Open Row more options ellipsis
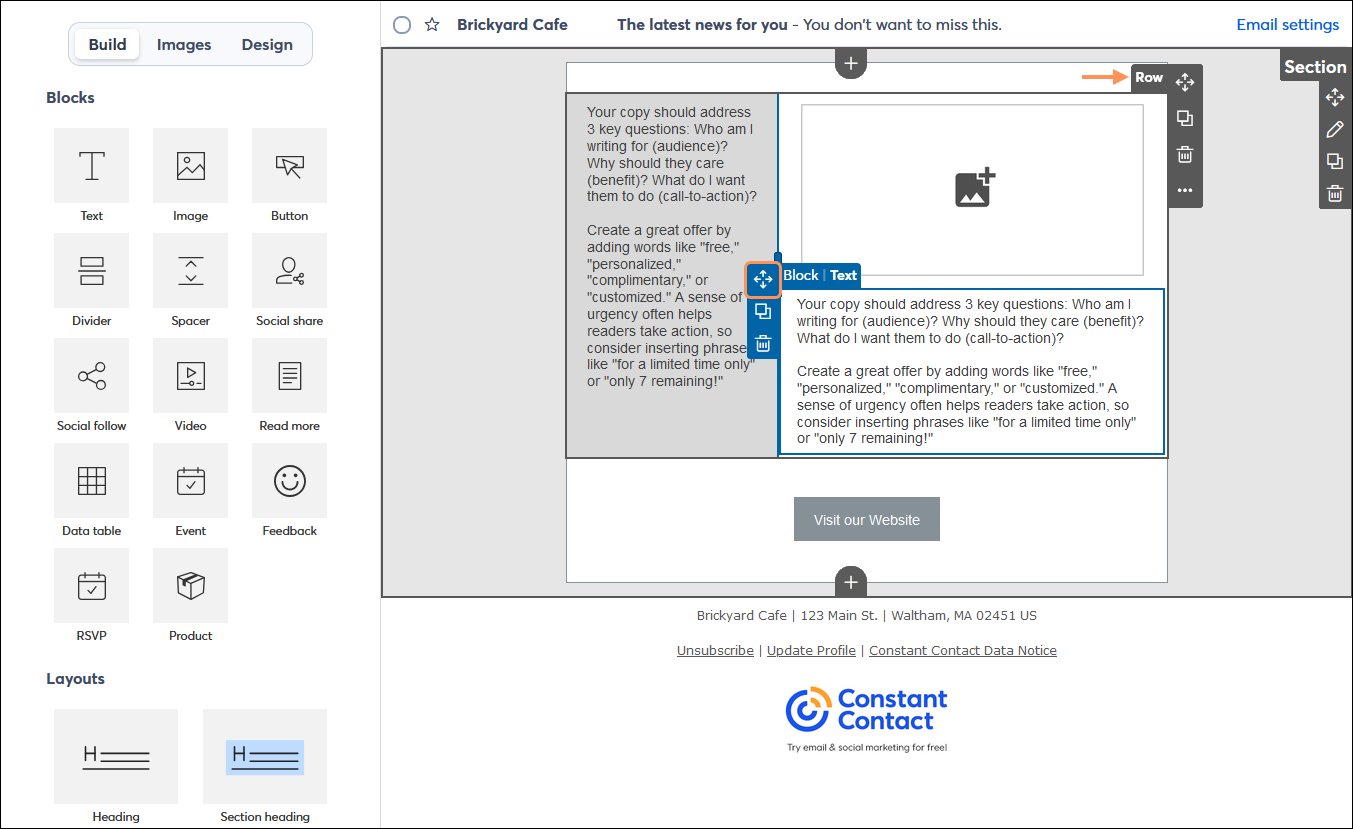This screenshot has width=1353, height=829. click(1185, 190)
